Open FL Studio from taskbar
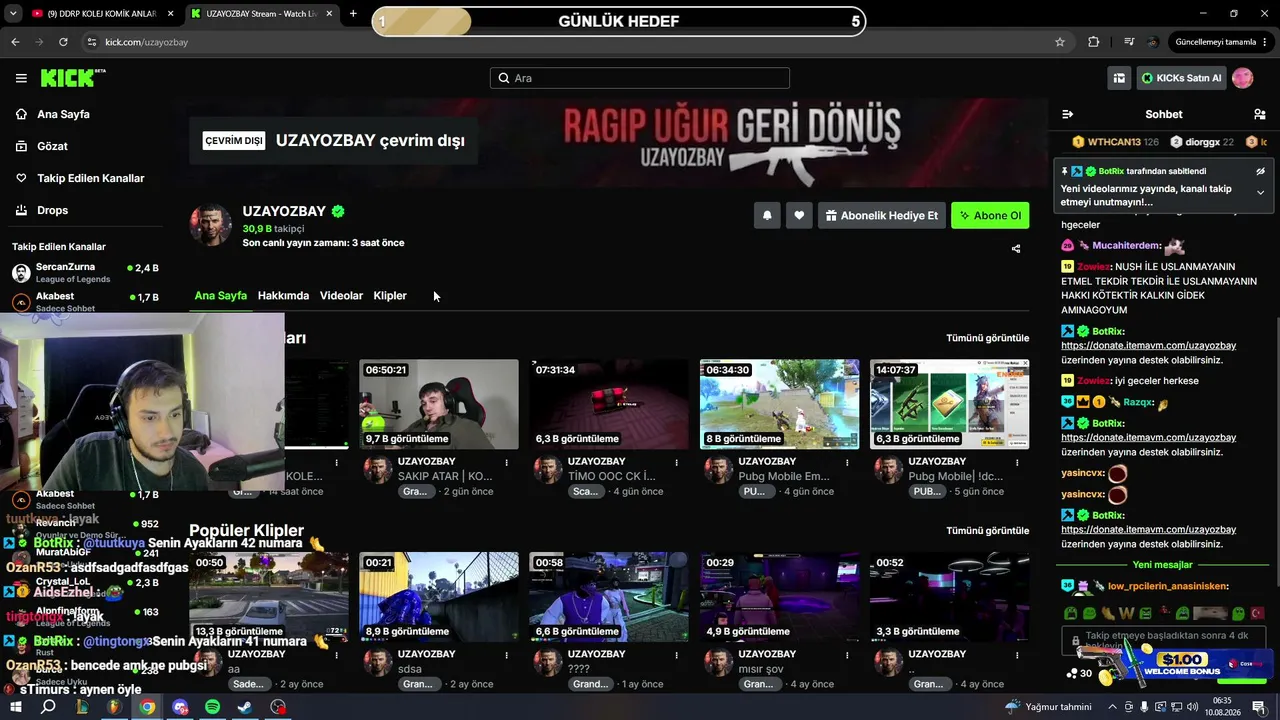Screen dimensions: 1280x720 pyautogui.click(x=114, y=707)
